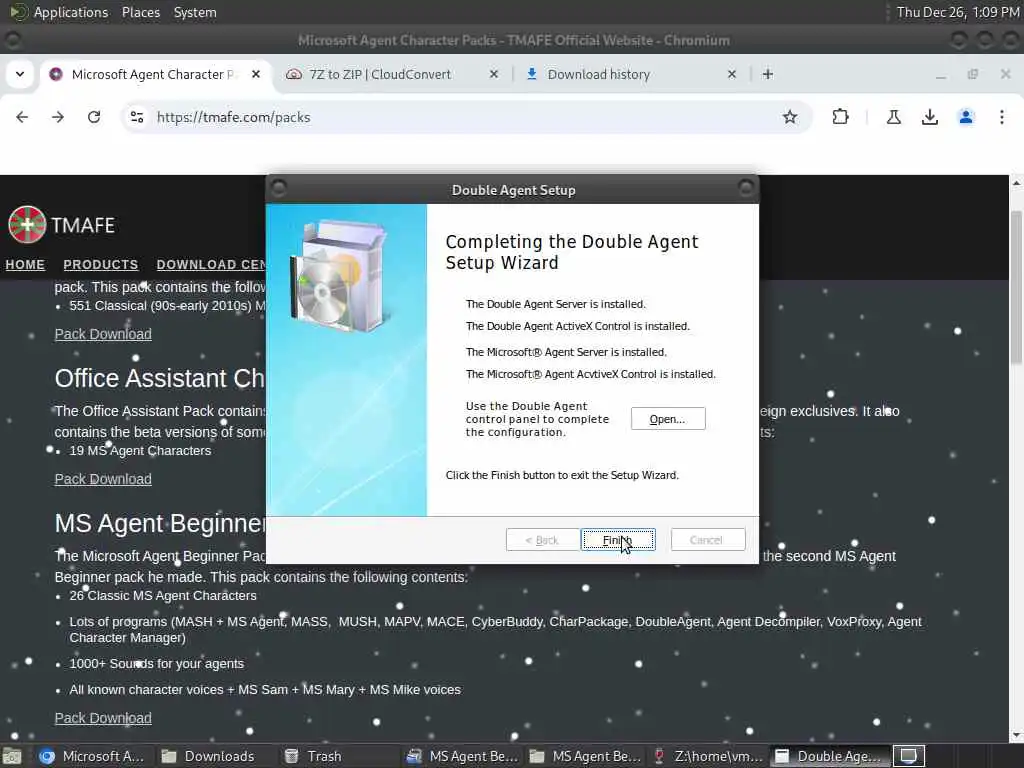Switch to Z:\home\vm... taskbar item
1024x768 pixels.
click(x=708, y=756)
